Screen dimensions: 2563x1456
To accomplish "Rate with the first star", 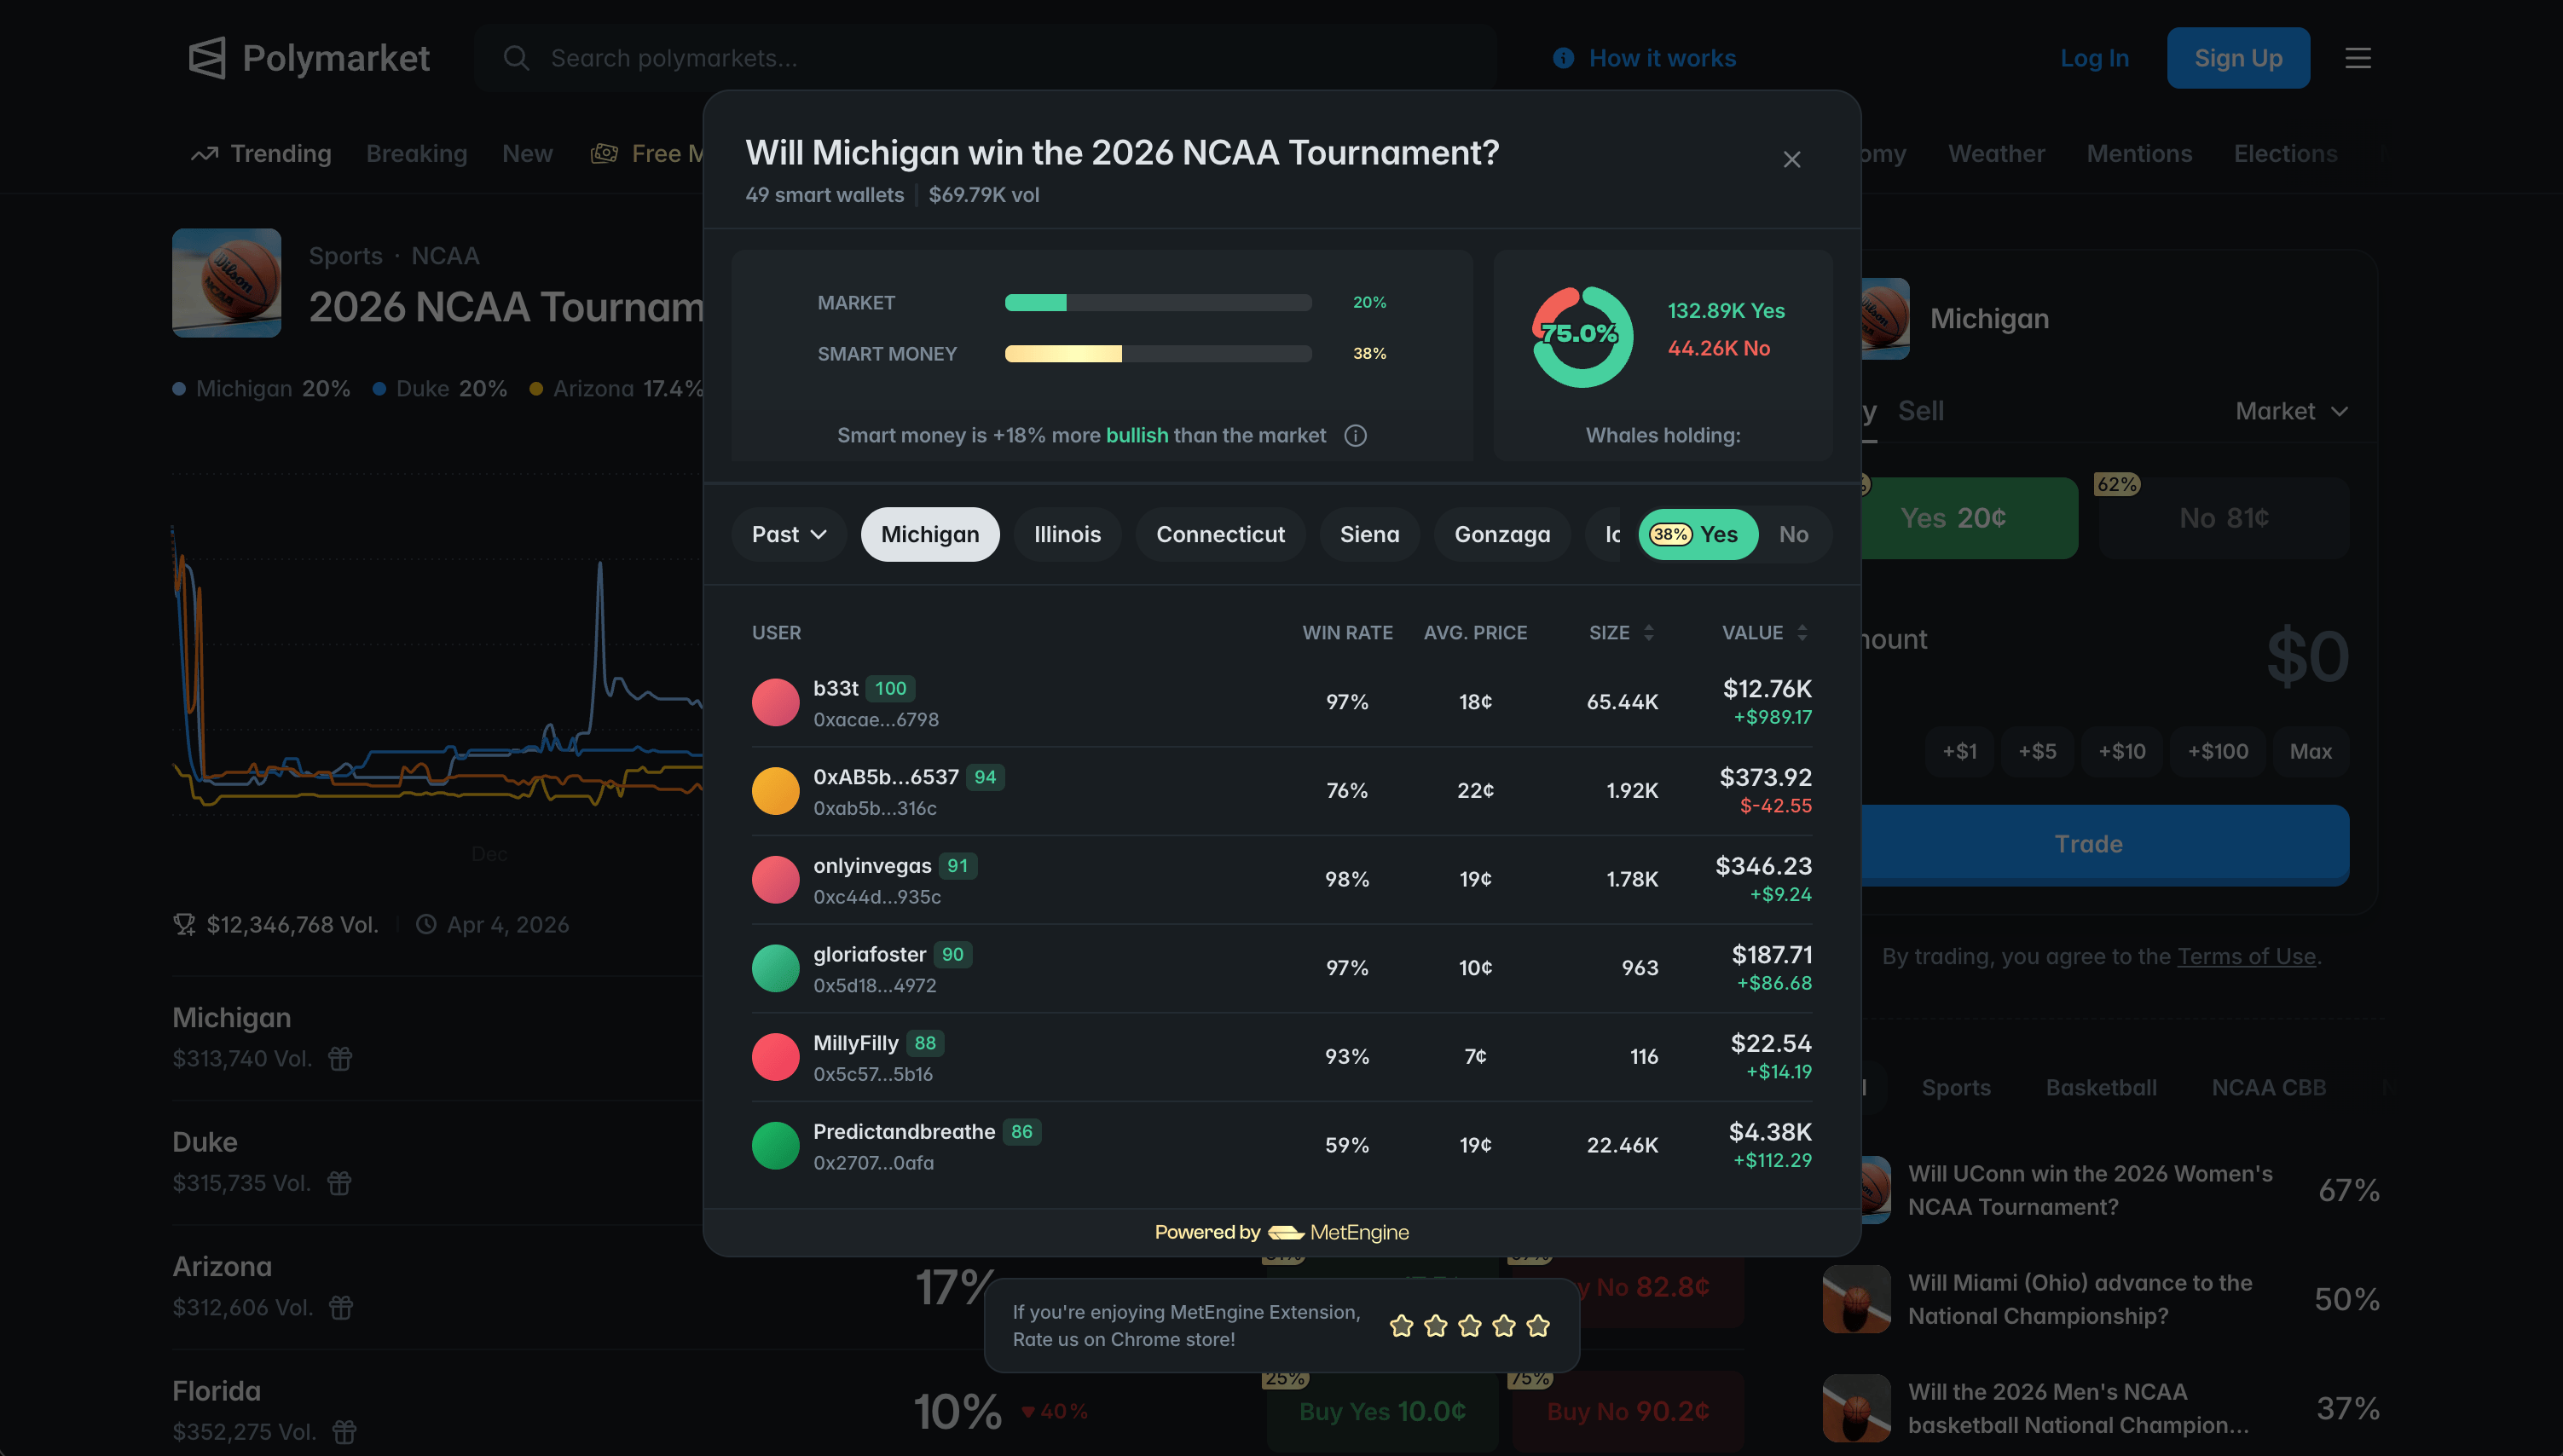I will coord(1401,1326).
